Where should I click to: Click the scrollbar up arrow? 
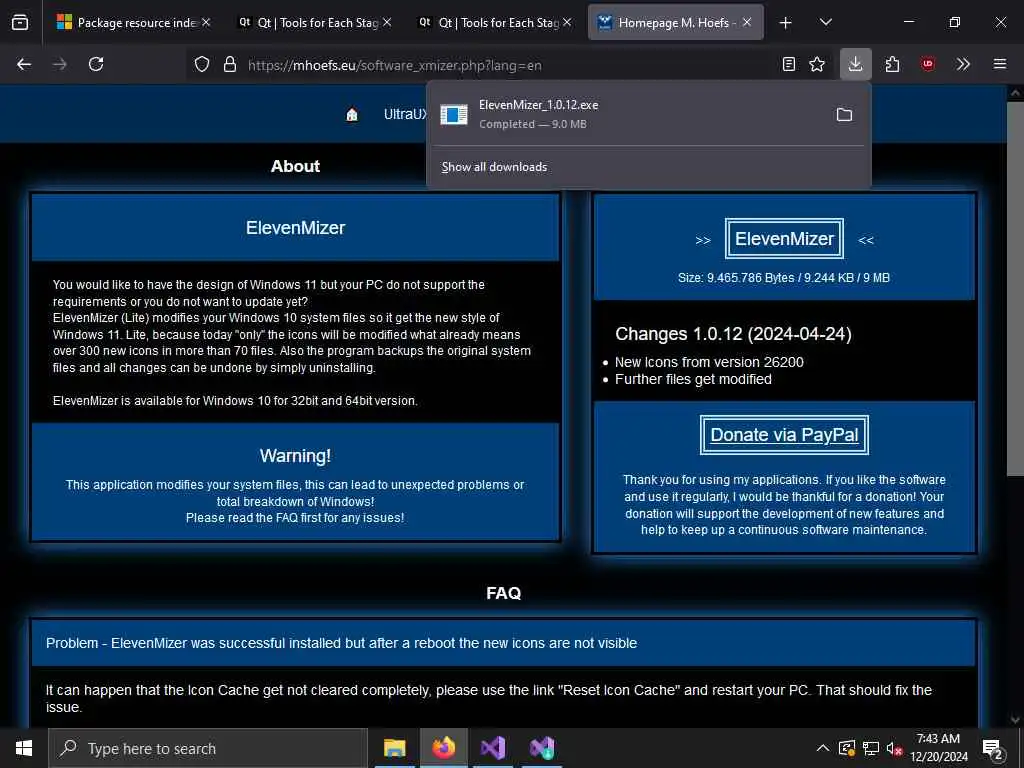click(1014, 93)
